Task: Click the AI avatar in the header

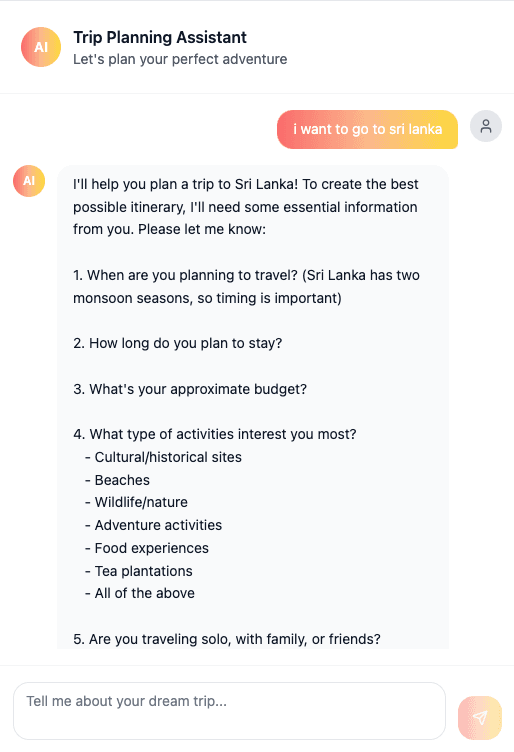Action: click(41, 47)
